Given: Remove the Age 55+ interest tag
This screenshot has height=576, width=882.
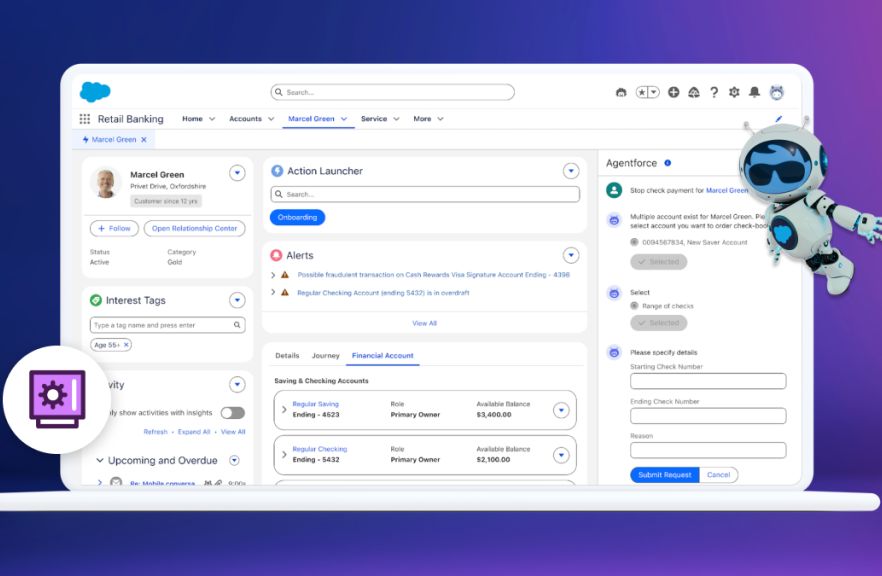Looking at the screenshot, I should [126, 345].
